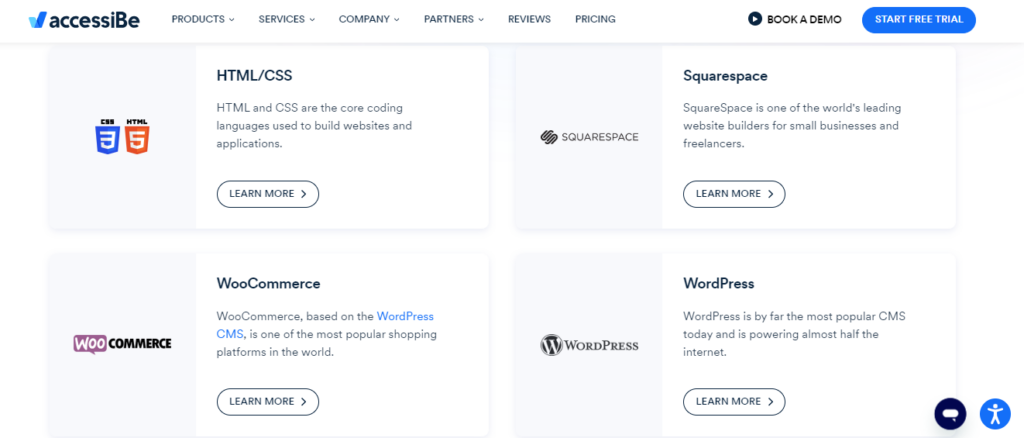
Task: Click Learn More under WooCommerce
Action: (268, 401)
